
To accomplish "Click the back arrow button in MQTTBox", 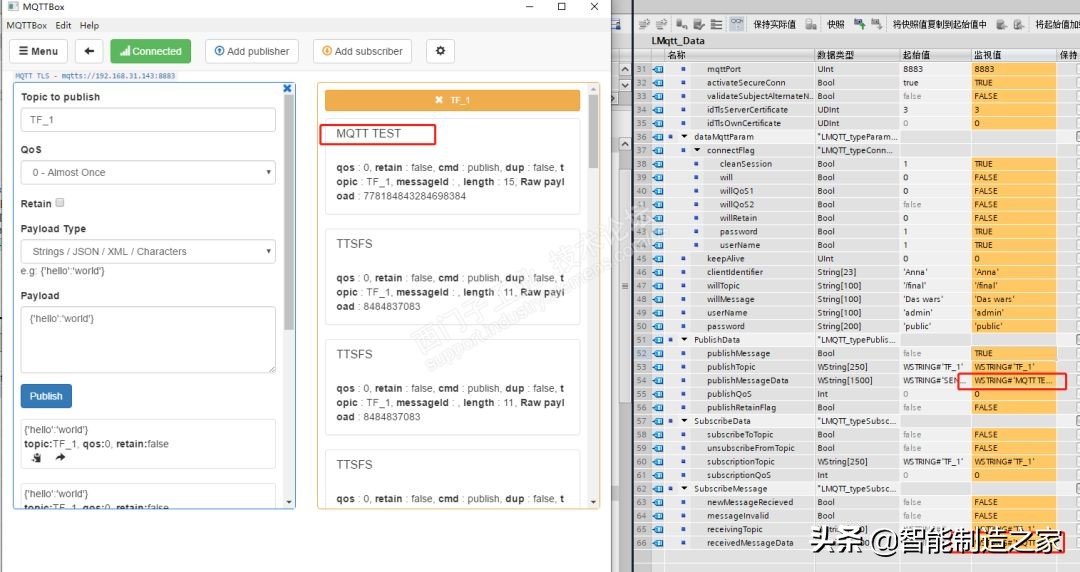I will click(88, 51).
